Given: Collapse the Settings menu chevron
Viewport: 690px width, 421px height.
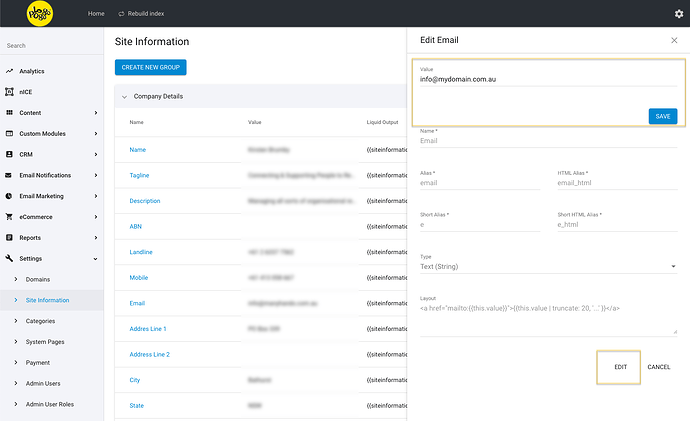Looking at the screenshot, I should 95,259.
